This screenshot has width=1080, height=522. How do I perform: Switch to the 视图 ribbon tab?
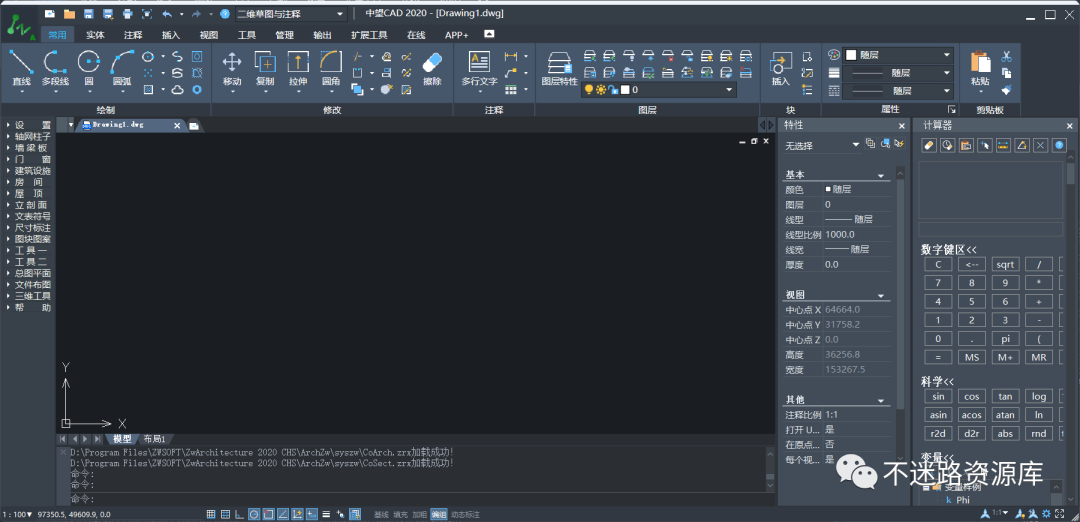(x=208, y=35)
